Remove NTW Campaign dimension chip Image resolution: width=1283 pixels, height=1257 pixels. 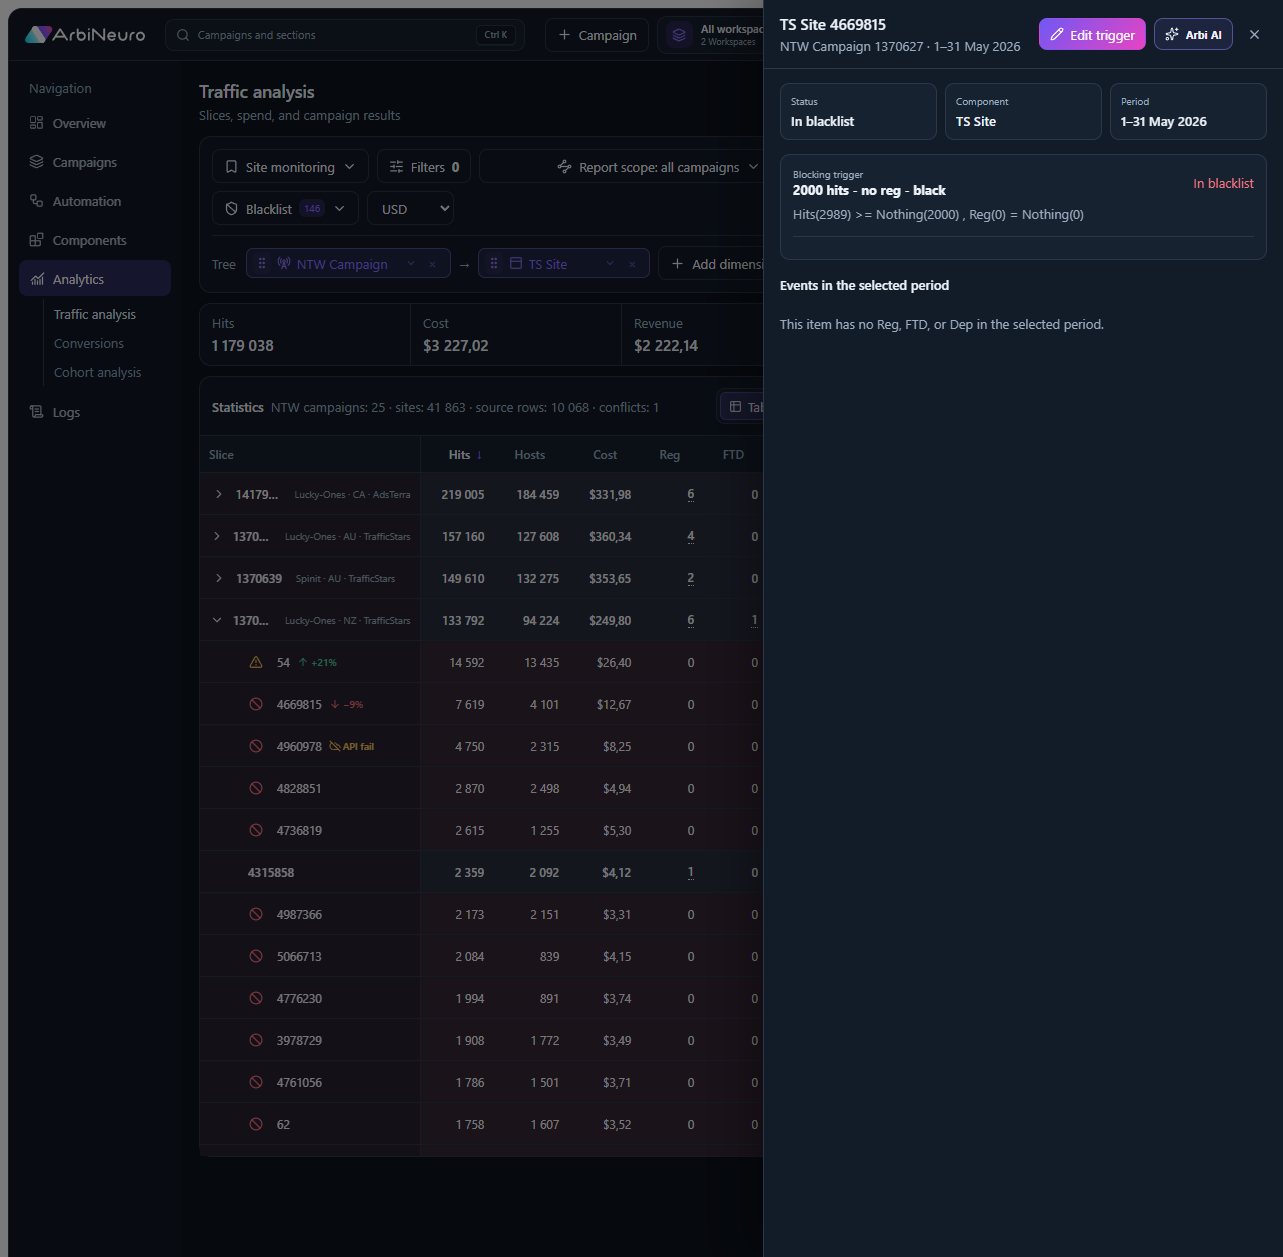(432, 264)
